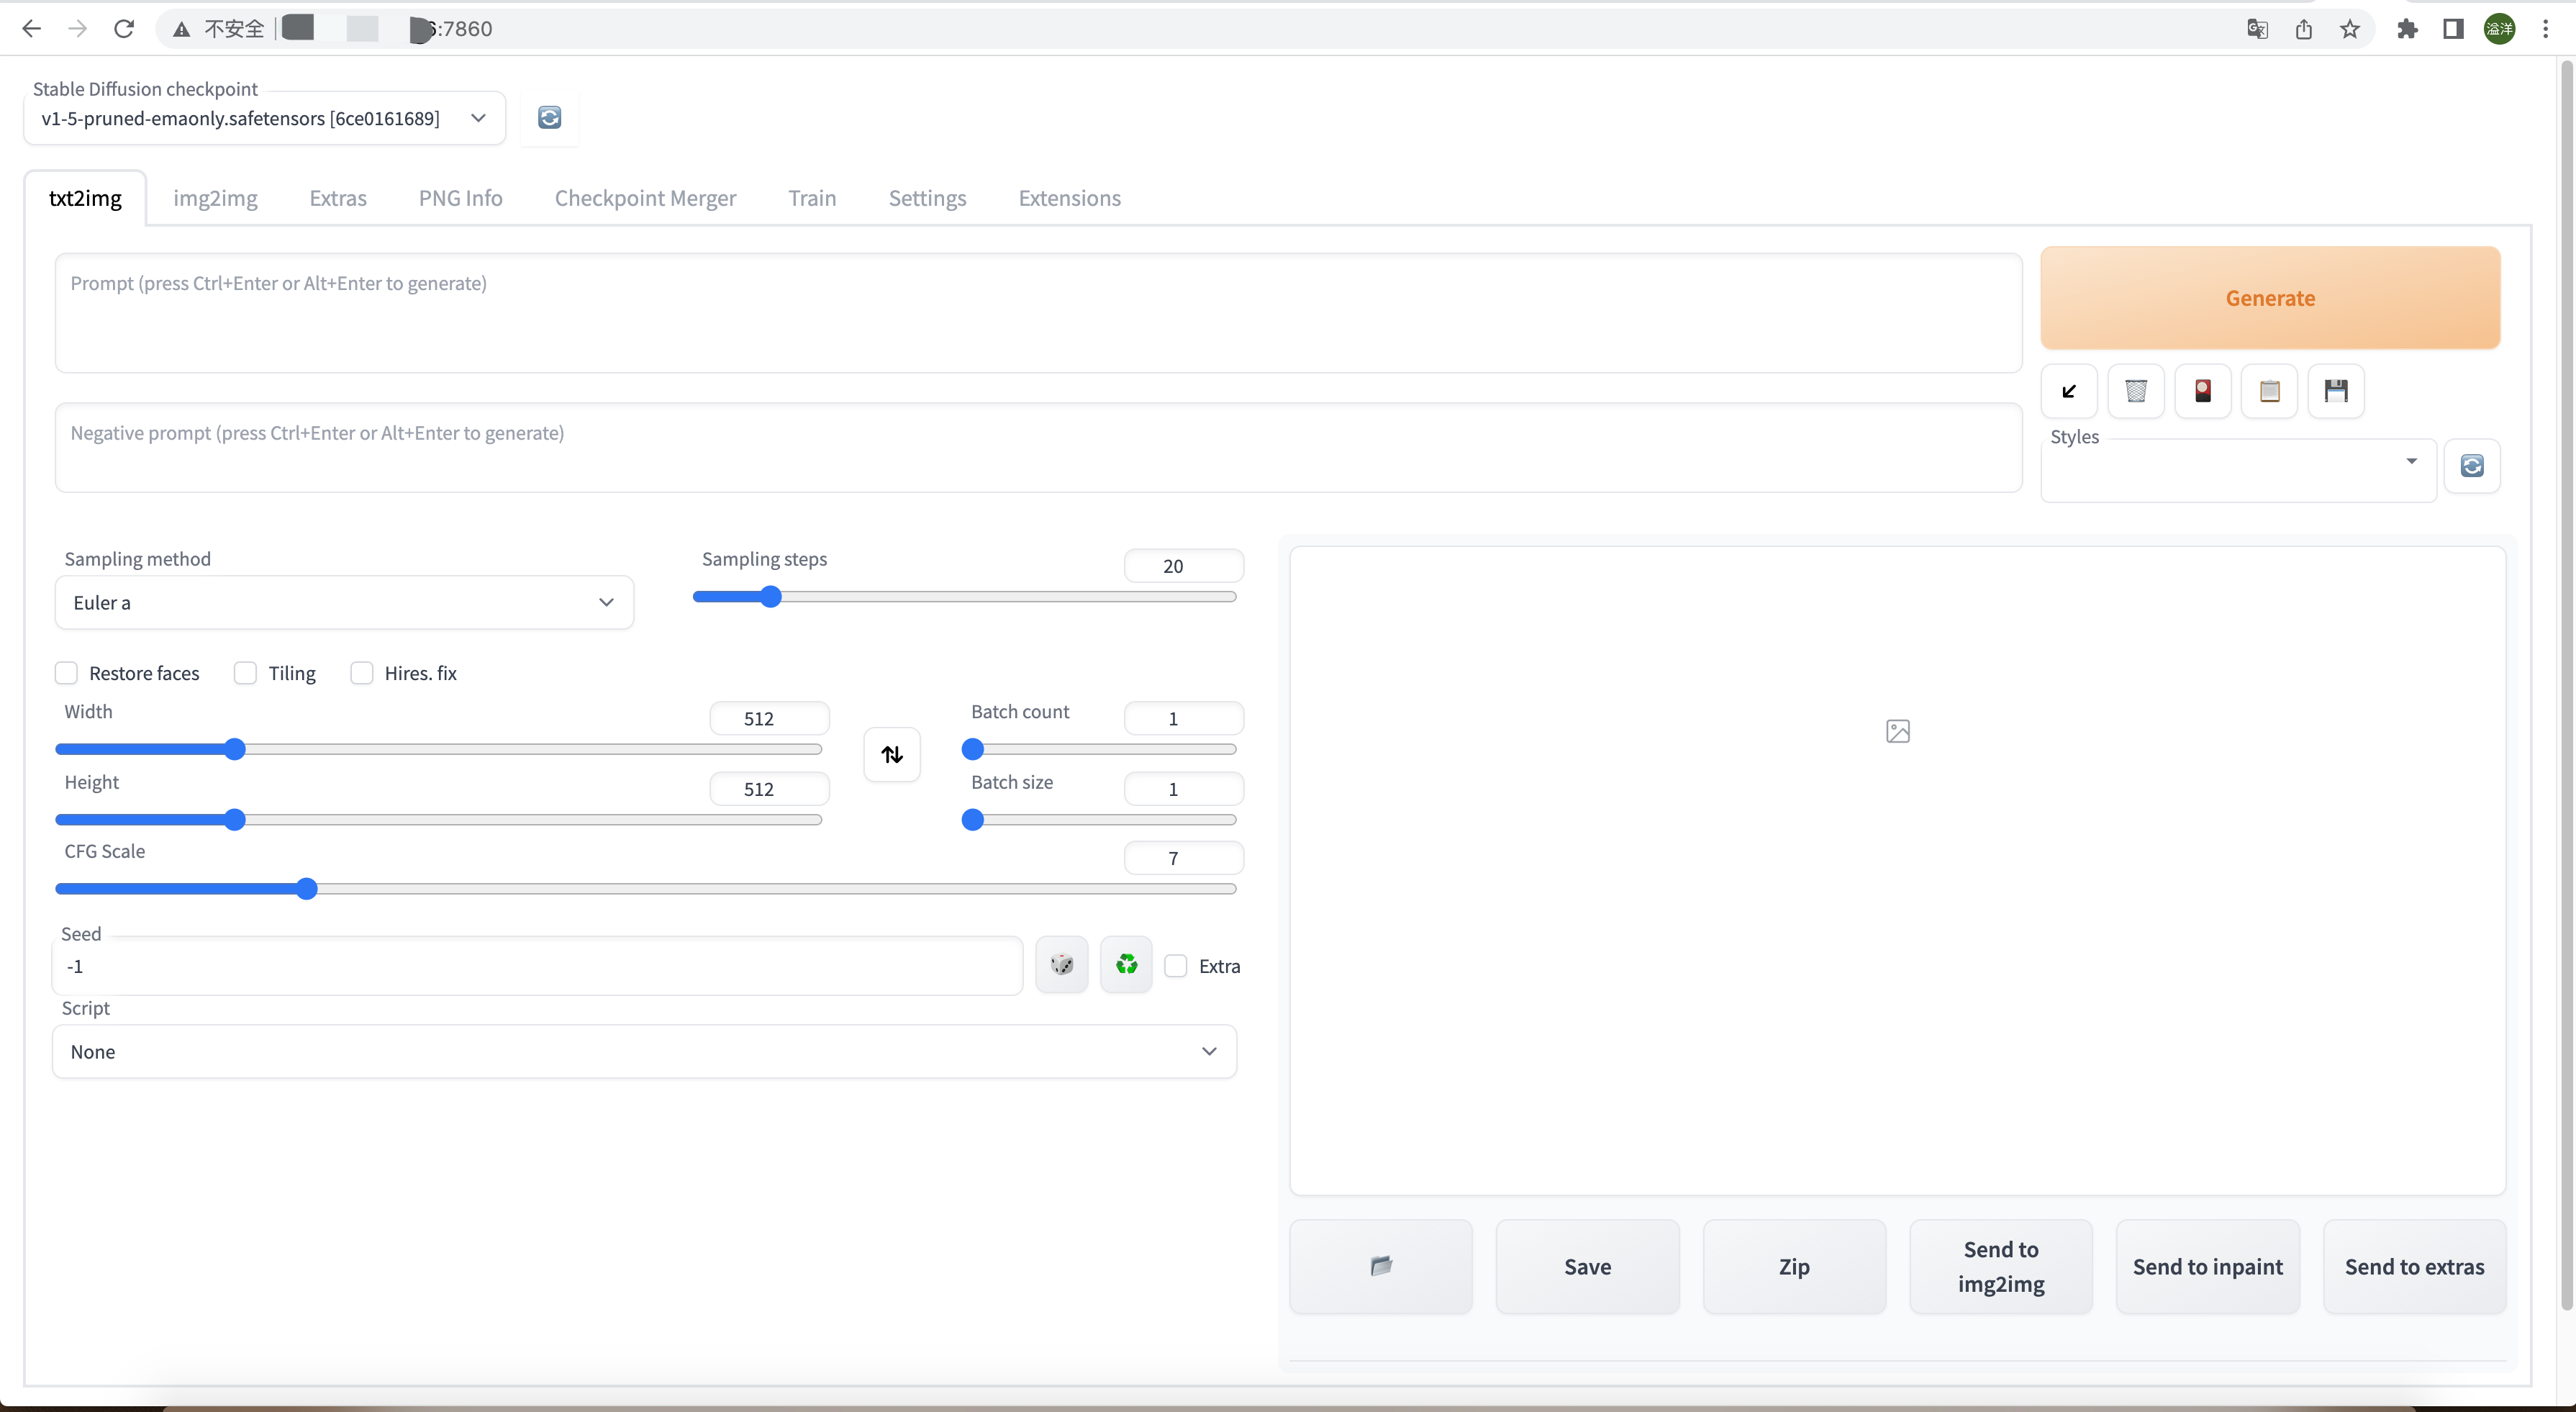Apply selected styles with the clipboard icon

tap(2269, 391)
